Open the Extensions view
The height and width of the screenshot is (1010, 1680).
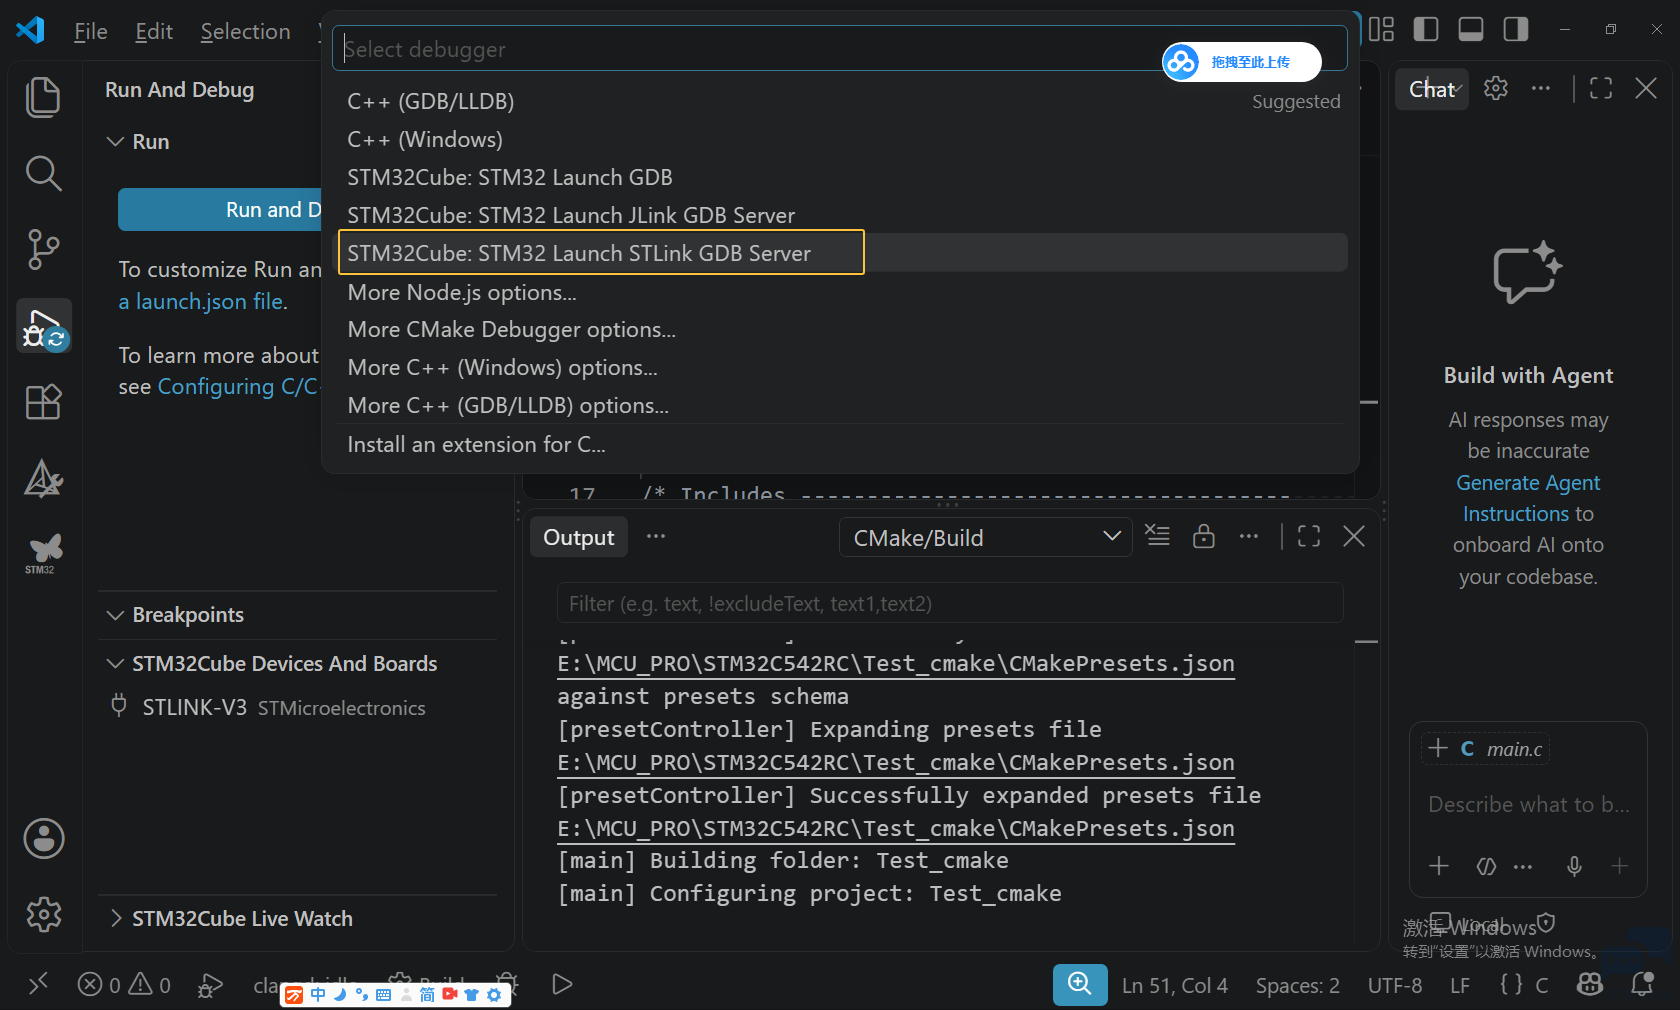(x=43, y=402)
